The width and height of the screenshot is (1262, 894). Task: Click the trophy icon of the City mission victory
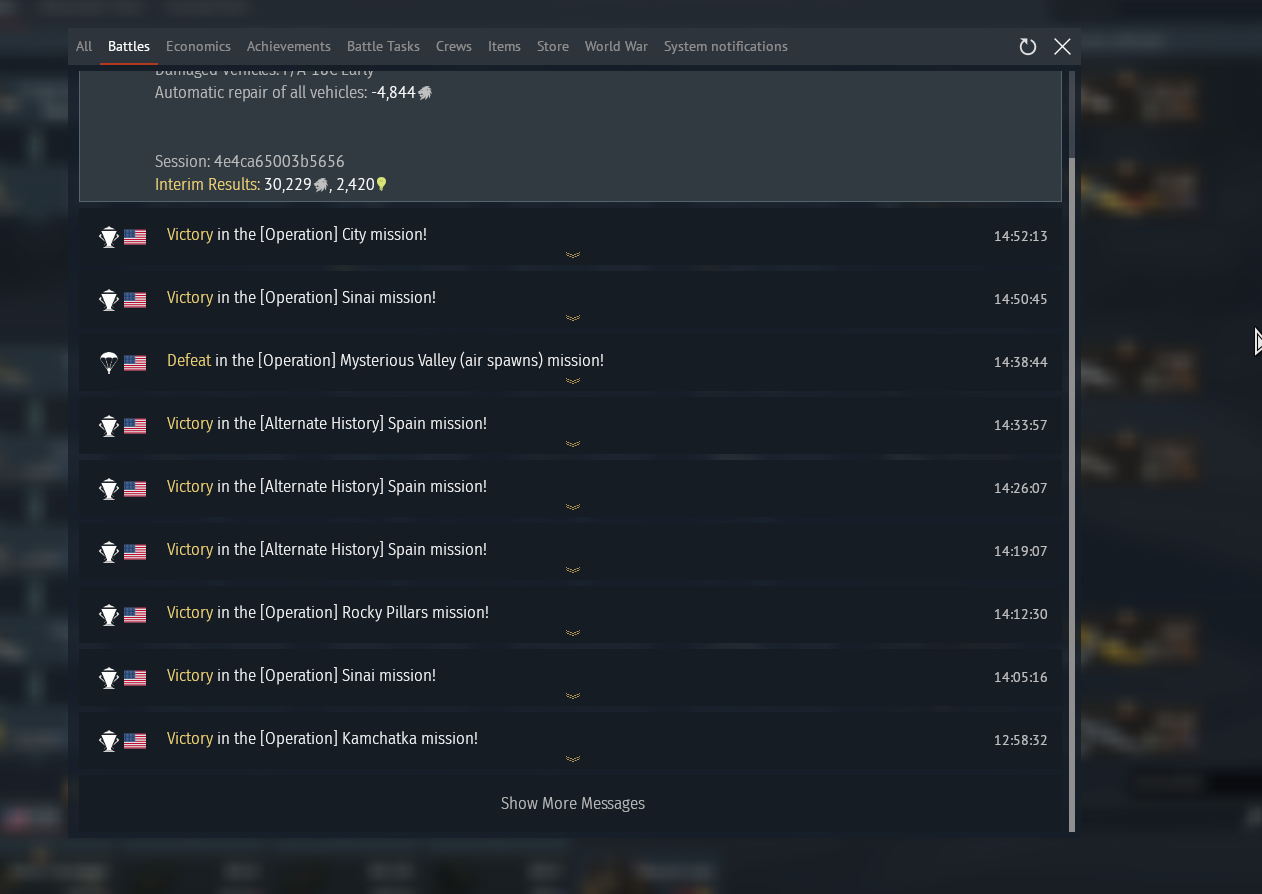109,237
